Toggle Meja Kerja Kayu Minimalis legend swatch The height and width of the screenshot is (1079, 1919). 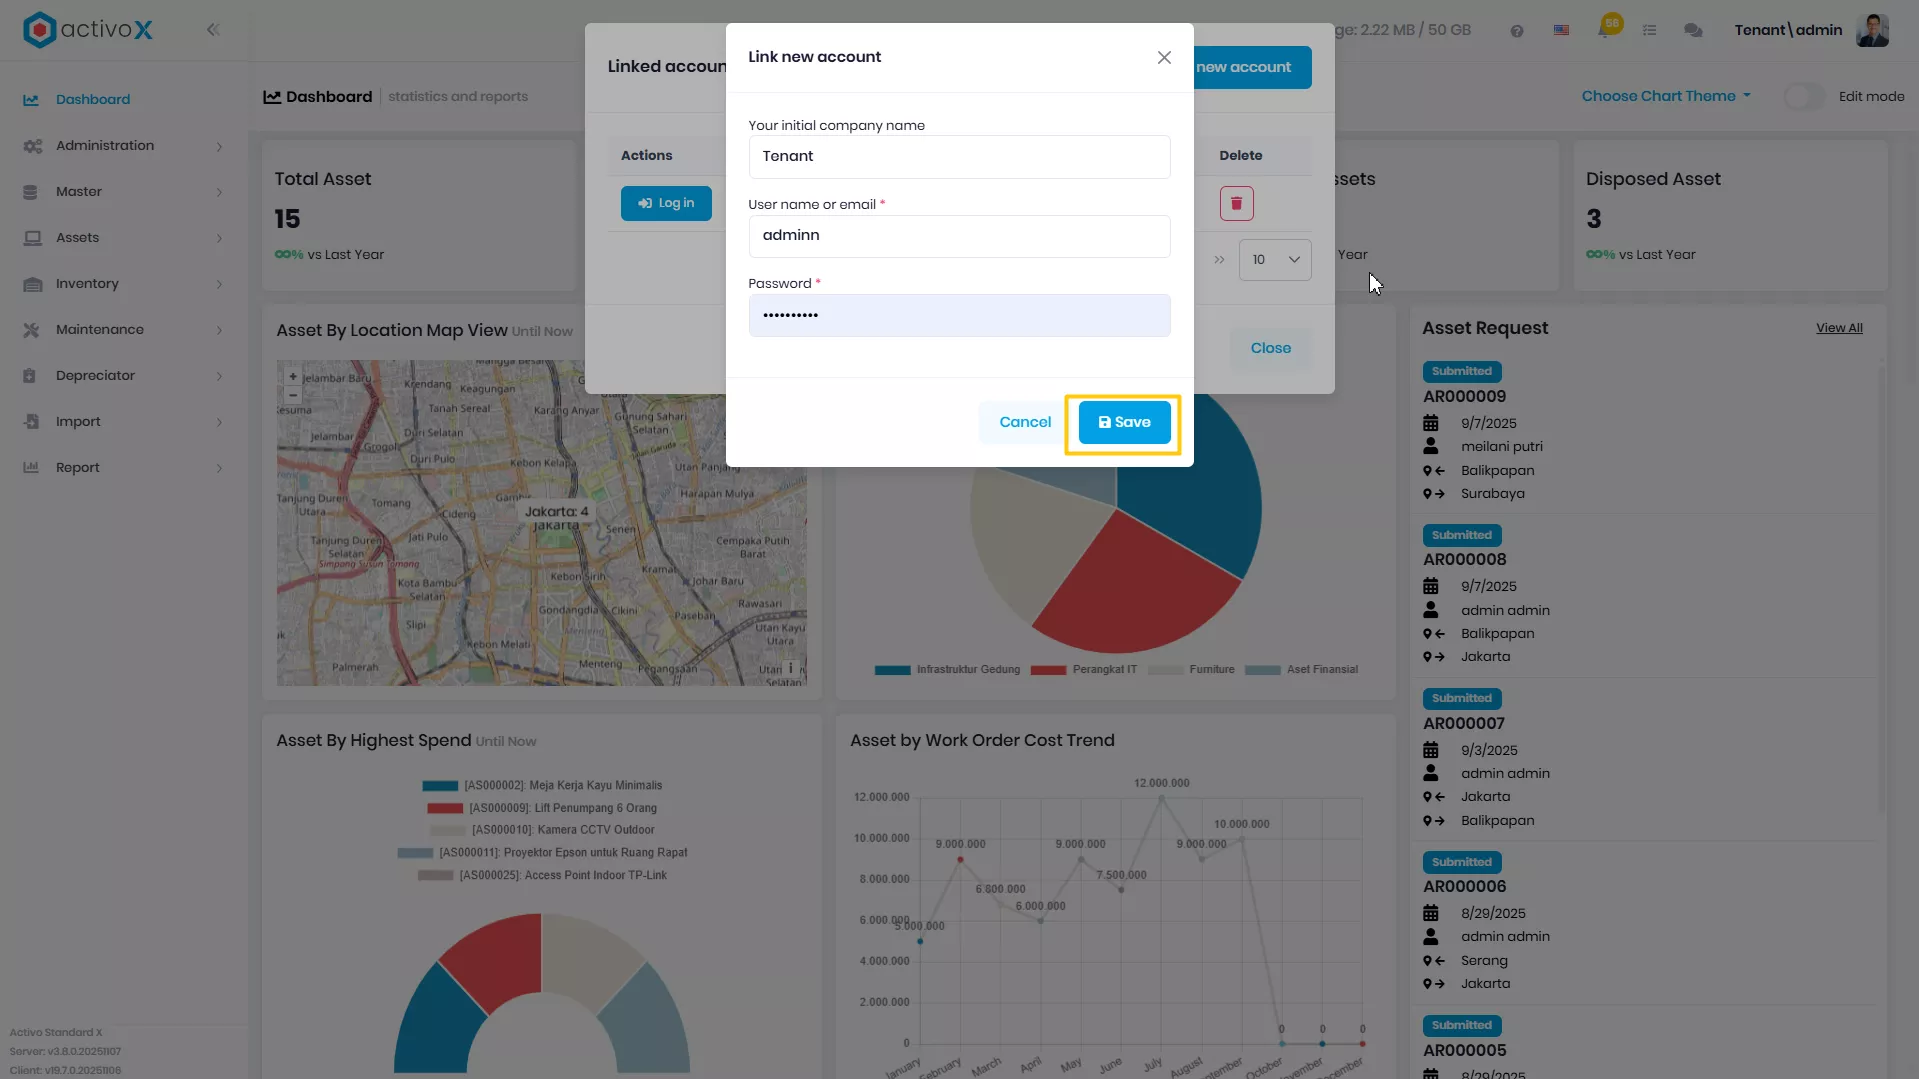(440, 786)
